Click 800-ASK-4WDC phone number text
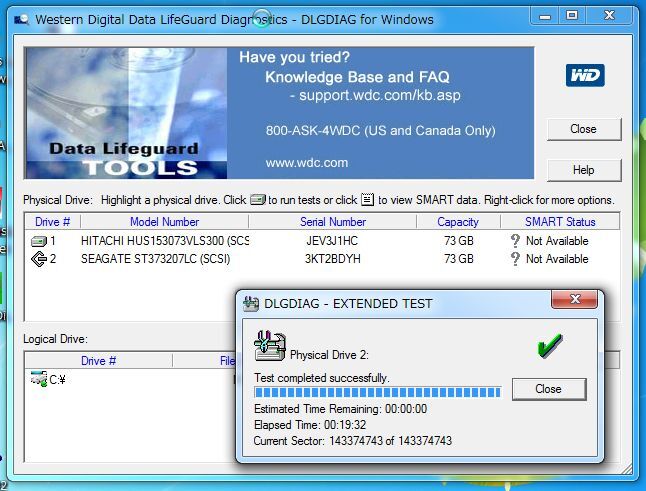This screenshot has width=646, height=491. [x=381, y=131]
